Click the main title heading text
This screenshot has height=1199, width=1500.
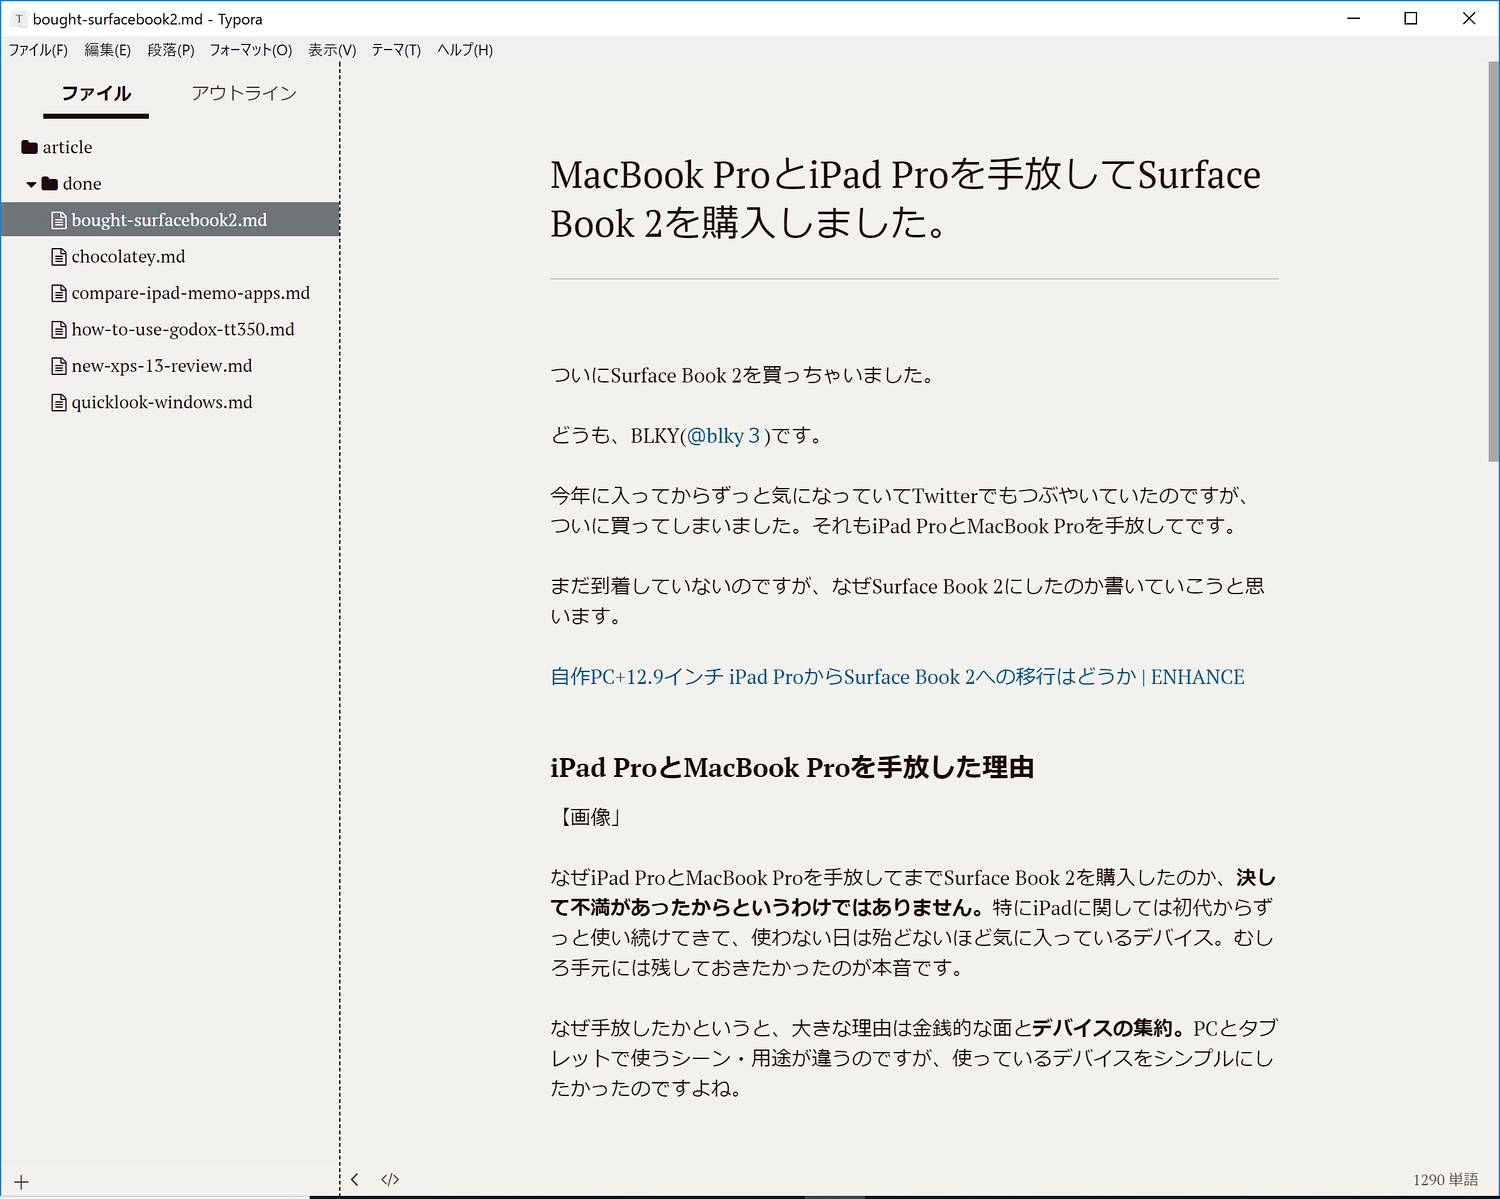tap(905, 199)
